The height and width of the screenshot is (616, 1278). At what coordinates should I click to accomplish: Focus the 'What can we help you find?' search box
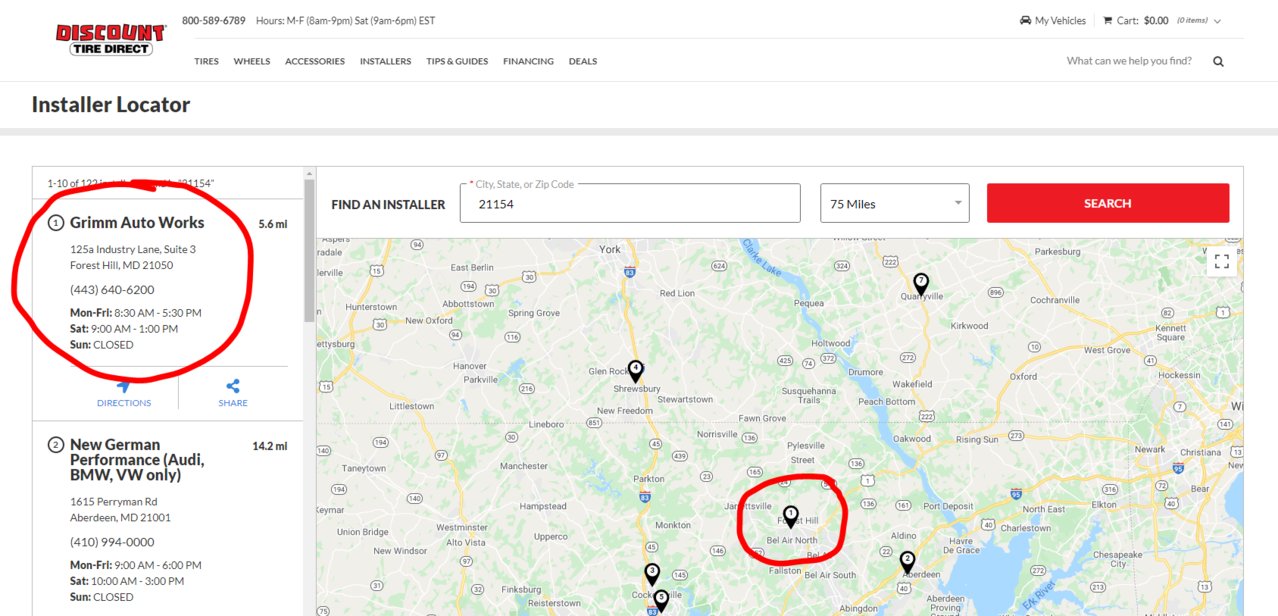point(1129,61)
